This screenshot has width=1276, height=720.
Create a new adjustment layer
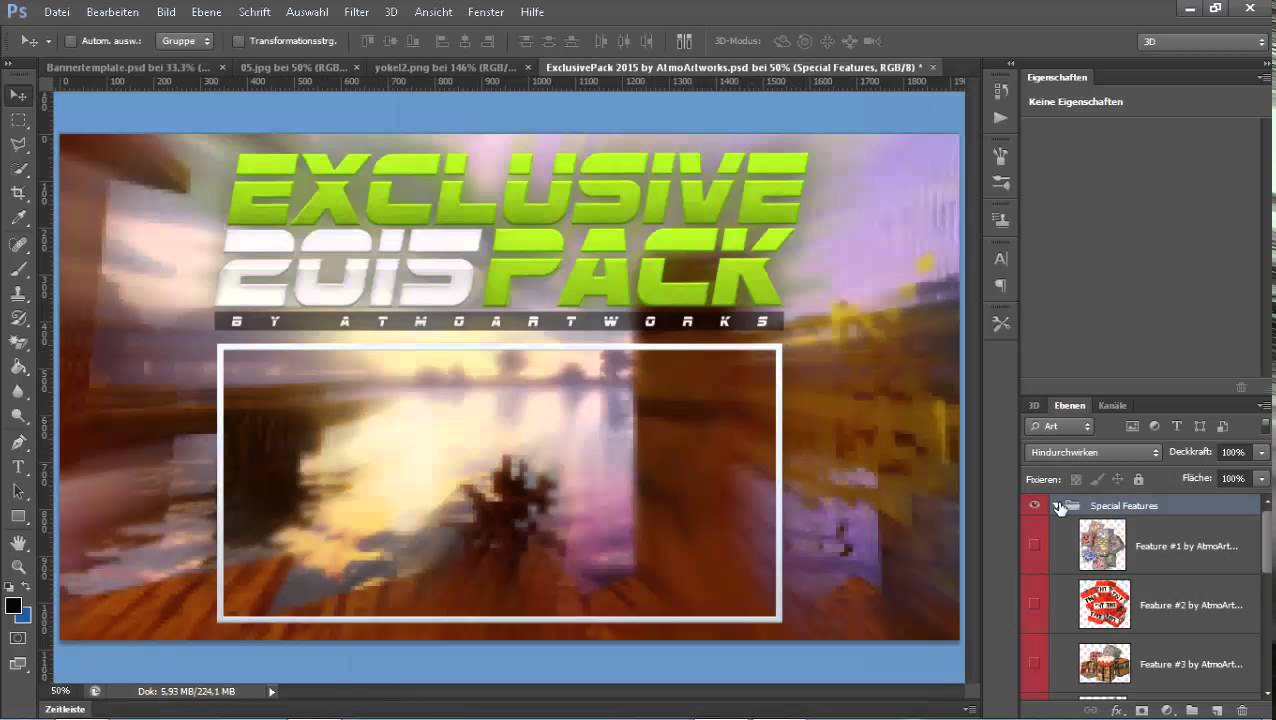(1167, 711)
